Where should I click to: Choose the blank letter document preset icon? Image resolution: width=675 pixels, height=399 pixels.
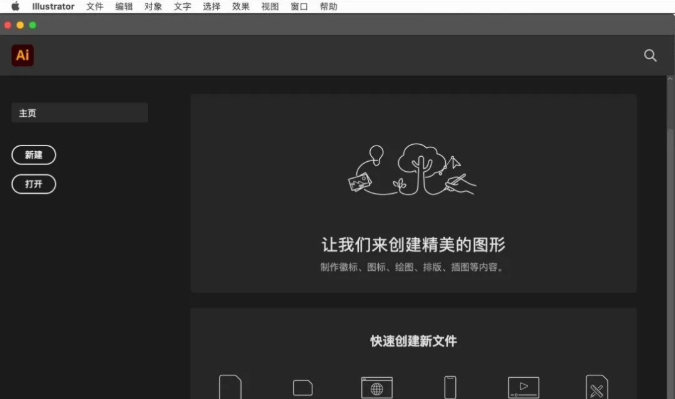coord(230,387)
